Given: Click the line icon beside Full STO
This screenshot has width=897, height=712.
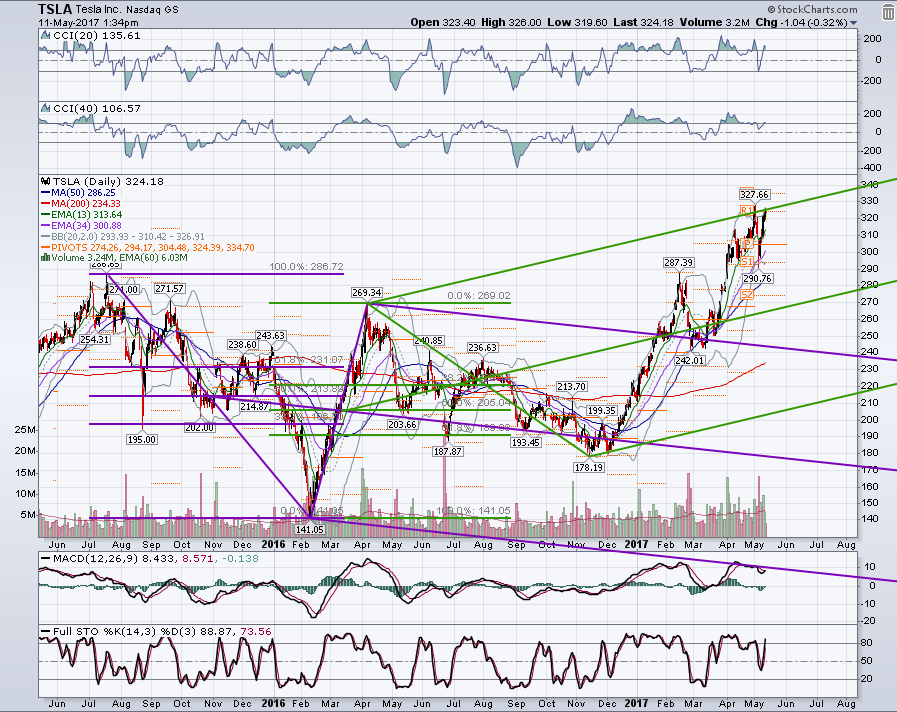Looking at the screenshot, I should pos(46,631).
